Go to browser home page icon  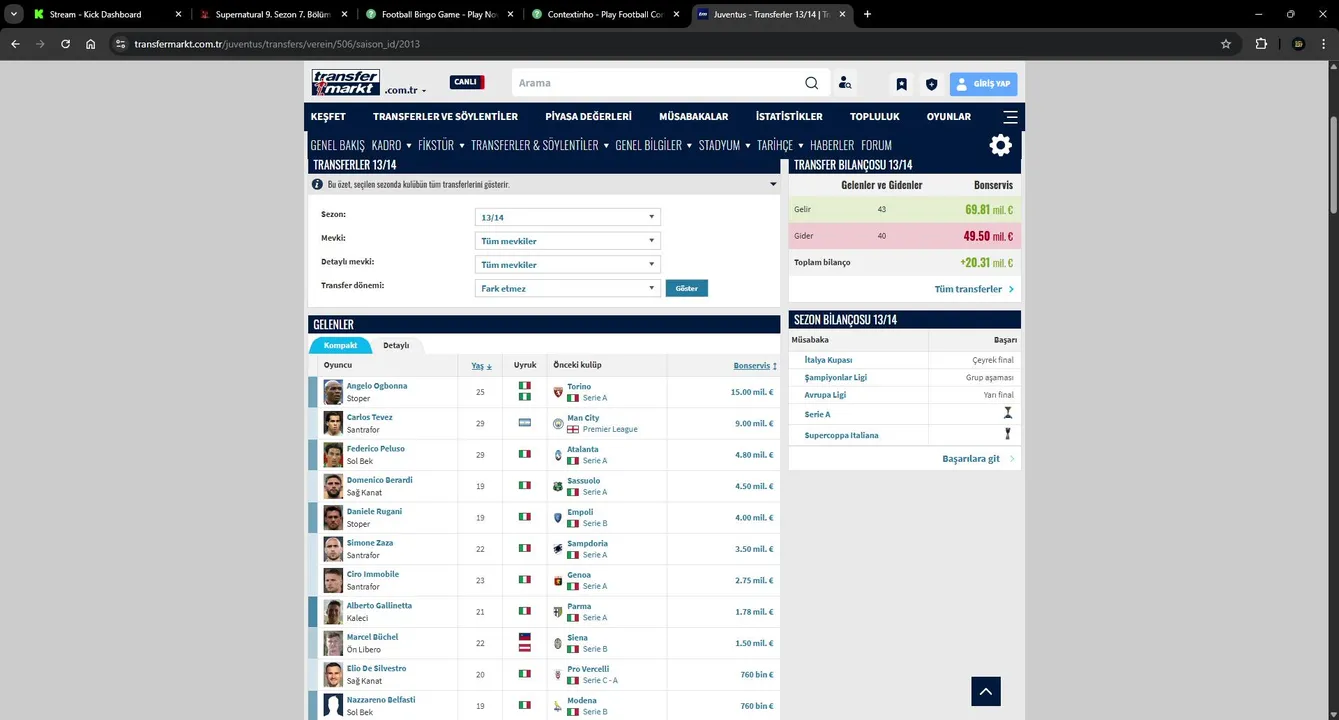coord(91,44)
